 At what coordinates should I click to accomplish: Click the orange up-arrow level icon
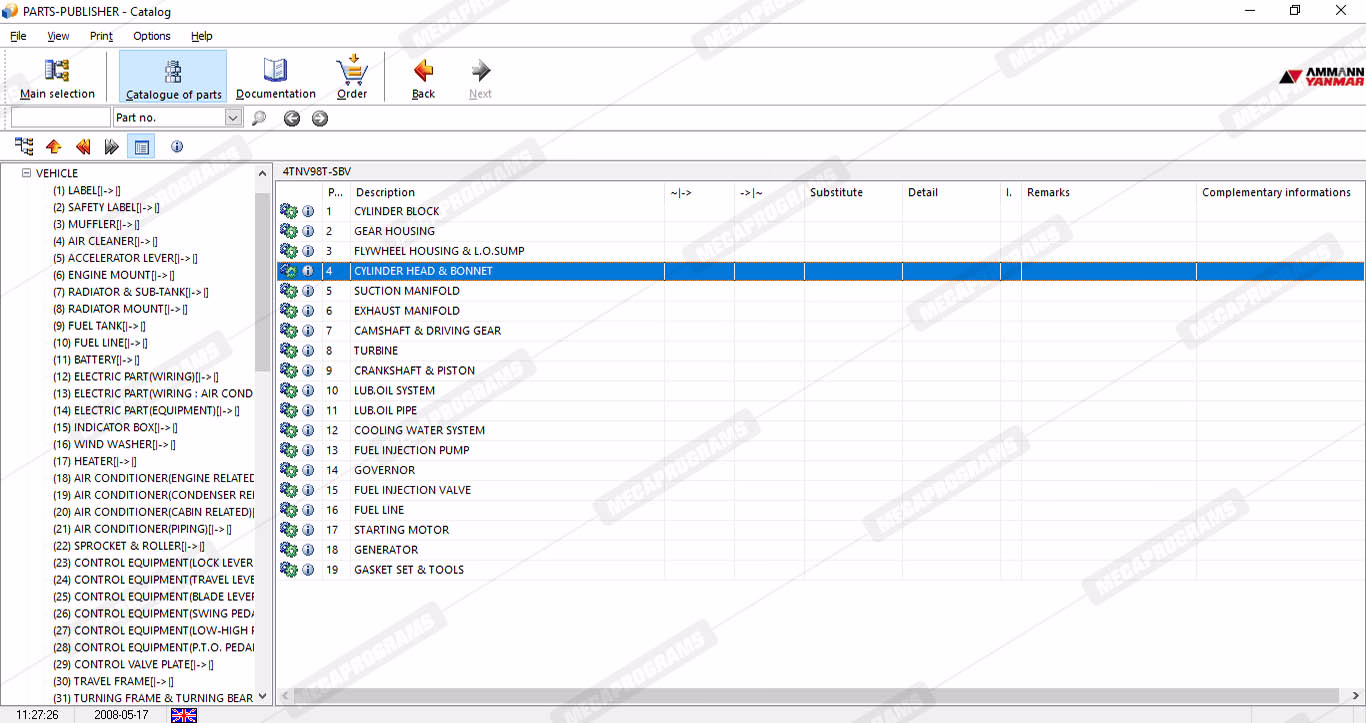pos(54,147)
